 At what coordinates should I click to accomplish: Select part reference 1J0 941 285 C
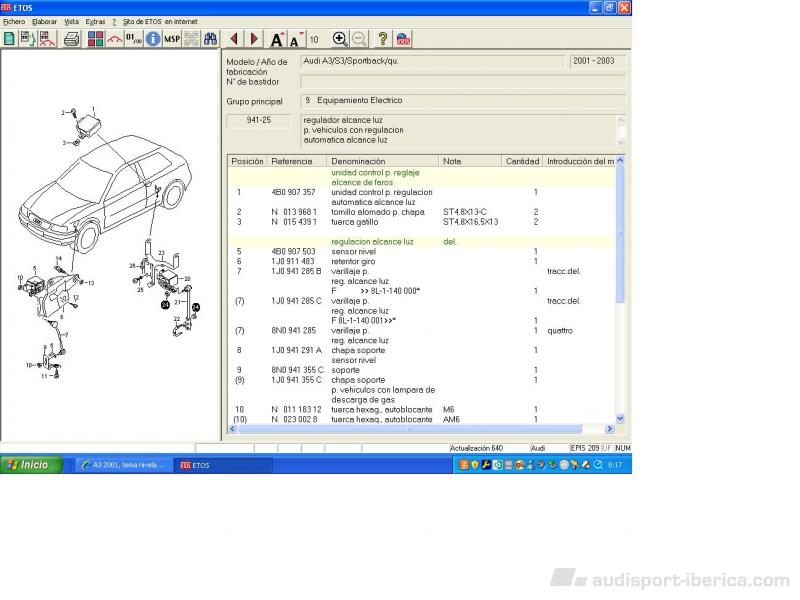tap(296, 301)
